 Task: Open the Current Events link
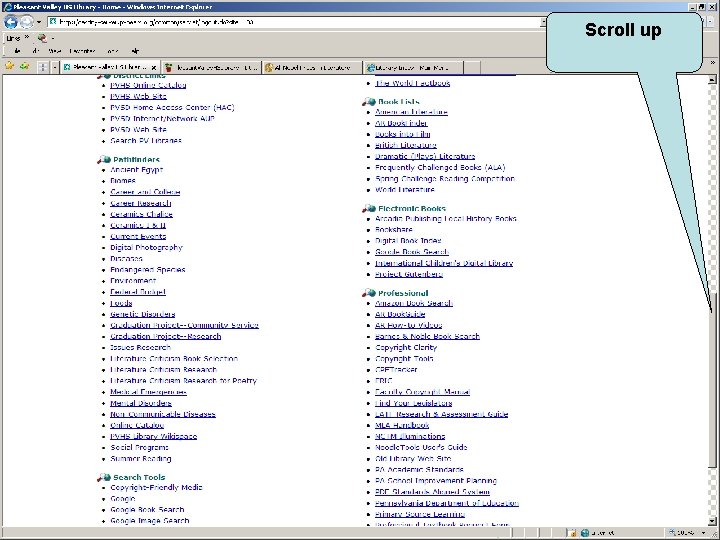pos(138,236)
